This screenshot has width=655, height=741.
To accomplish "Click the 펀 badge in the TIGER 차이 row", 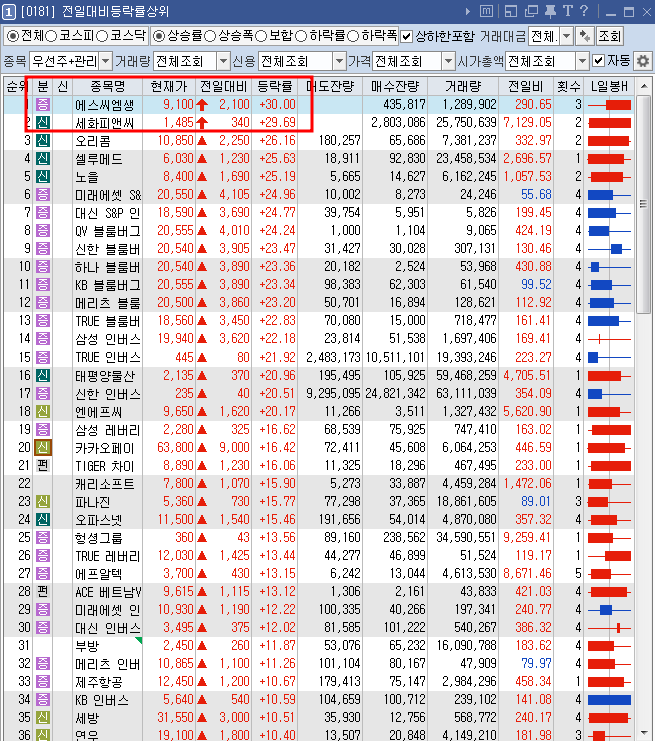I will pos(43,465).
